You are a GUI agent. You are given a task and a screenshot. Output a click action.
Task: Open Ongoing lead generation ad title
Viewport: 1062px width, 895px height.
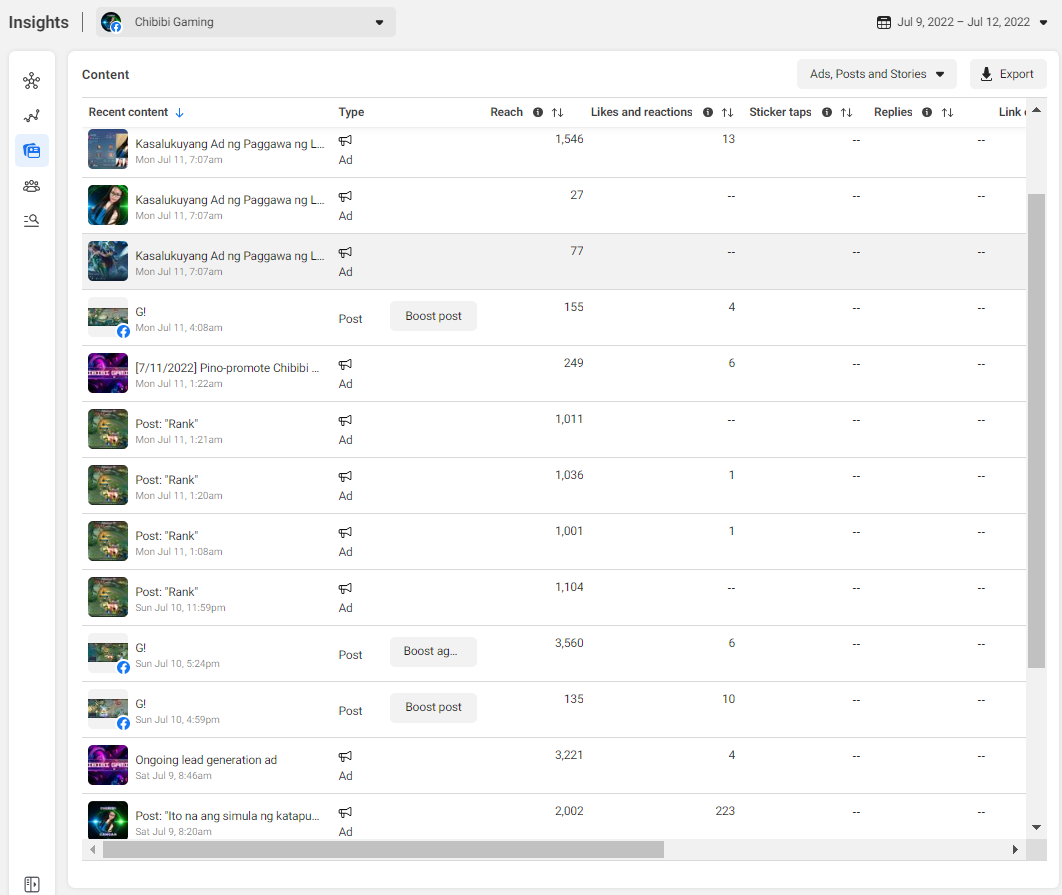coord(206,760)
